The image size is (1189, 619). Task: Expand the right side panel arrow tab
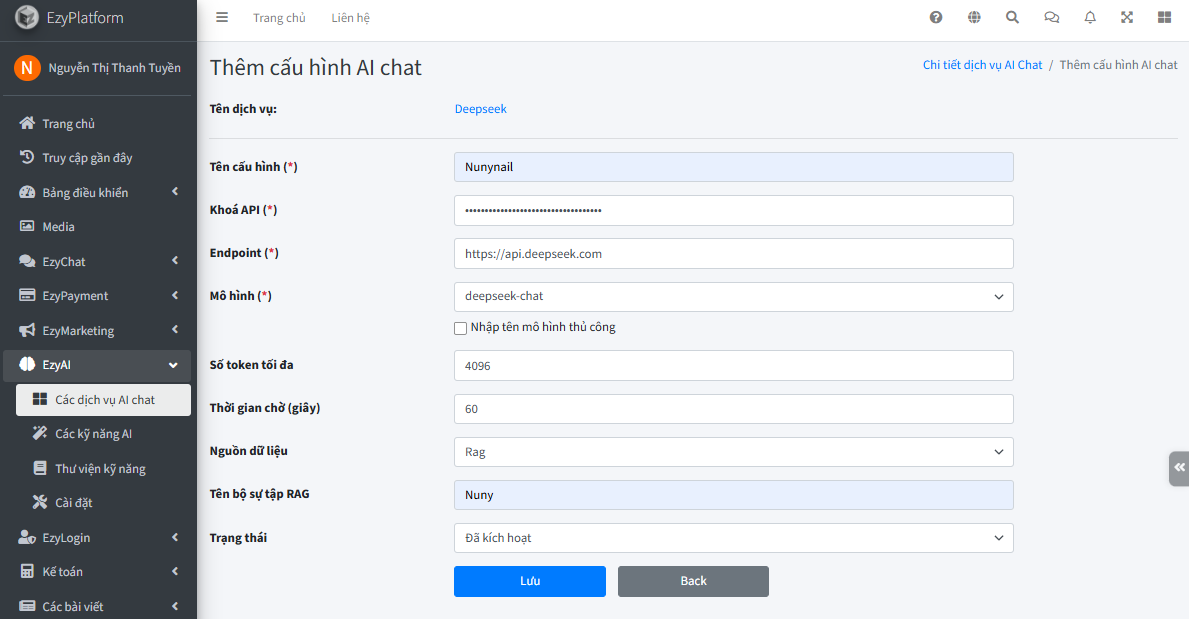point(1179,468)
